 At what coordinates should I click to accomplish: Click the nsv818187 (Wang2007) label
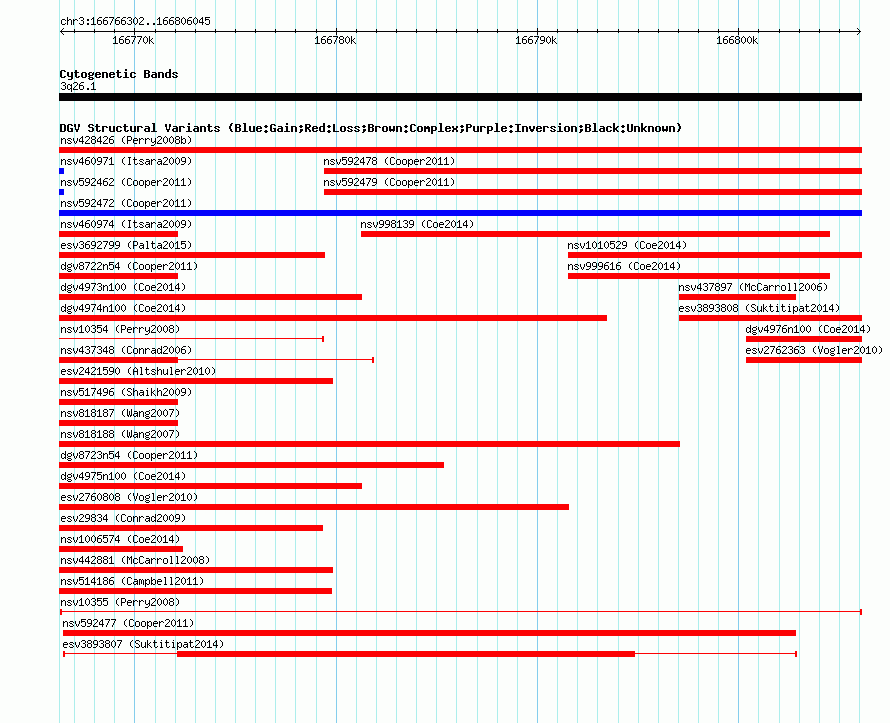point(120,413)
